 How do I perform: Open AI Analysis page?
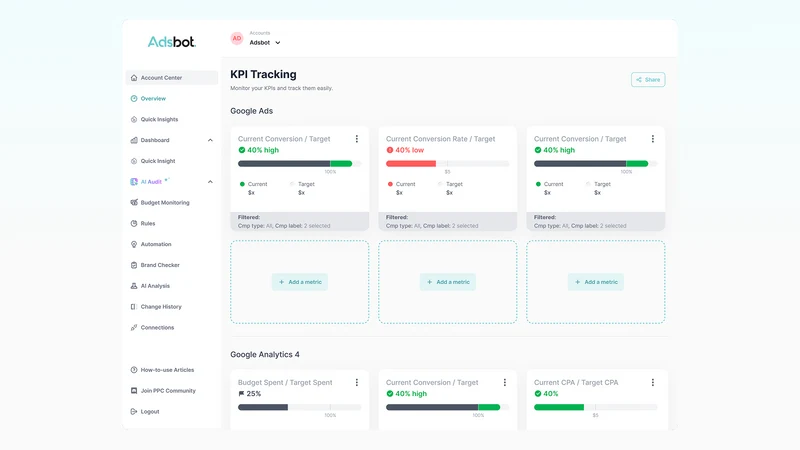coord(155,286)
